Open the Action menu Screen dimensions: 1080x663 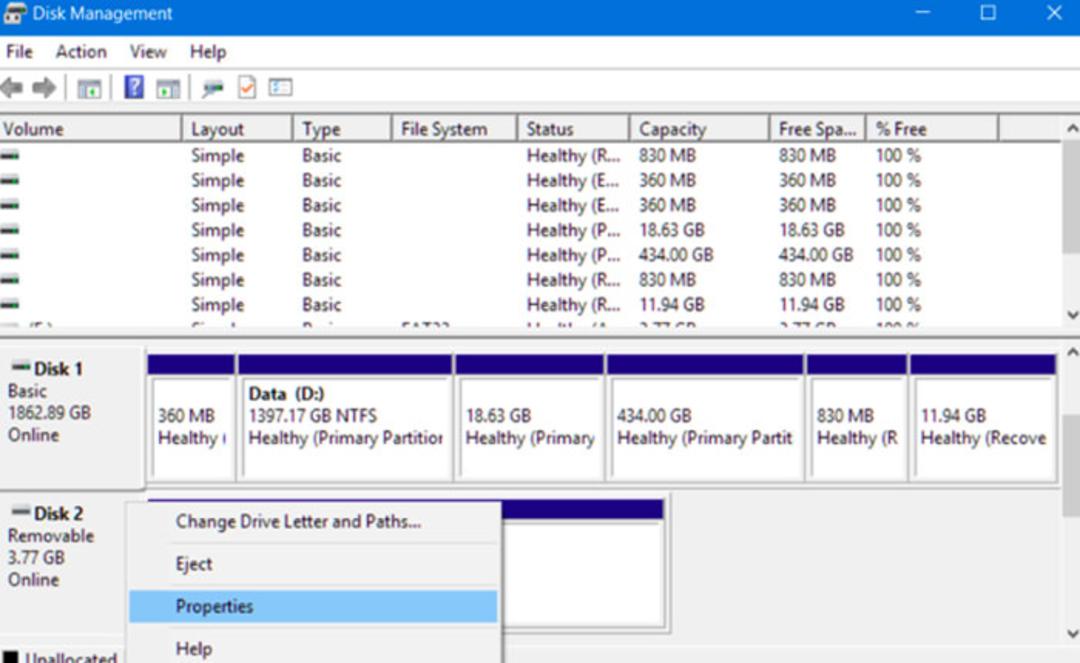click(81, 52)
